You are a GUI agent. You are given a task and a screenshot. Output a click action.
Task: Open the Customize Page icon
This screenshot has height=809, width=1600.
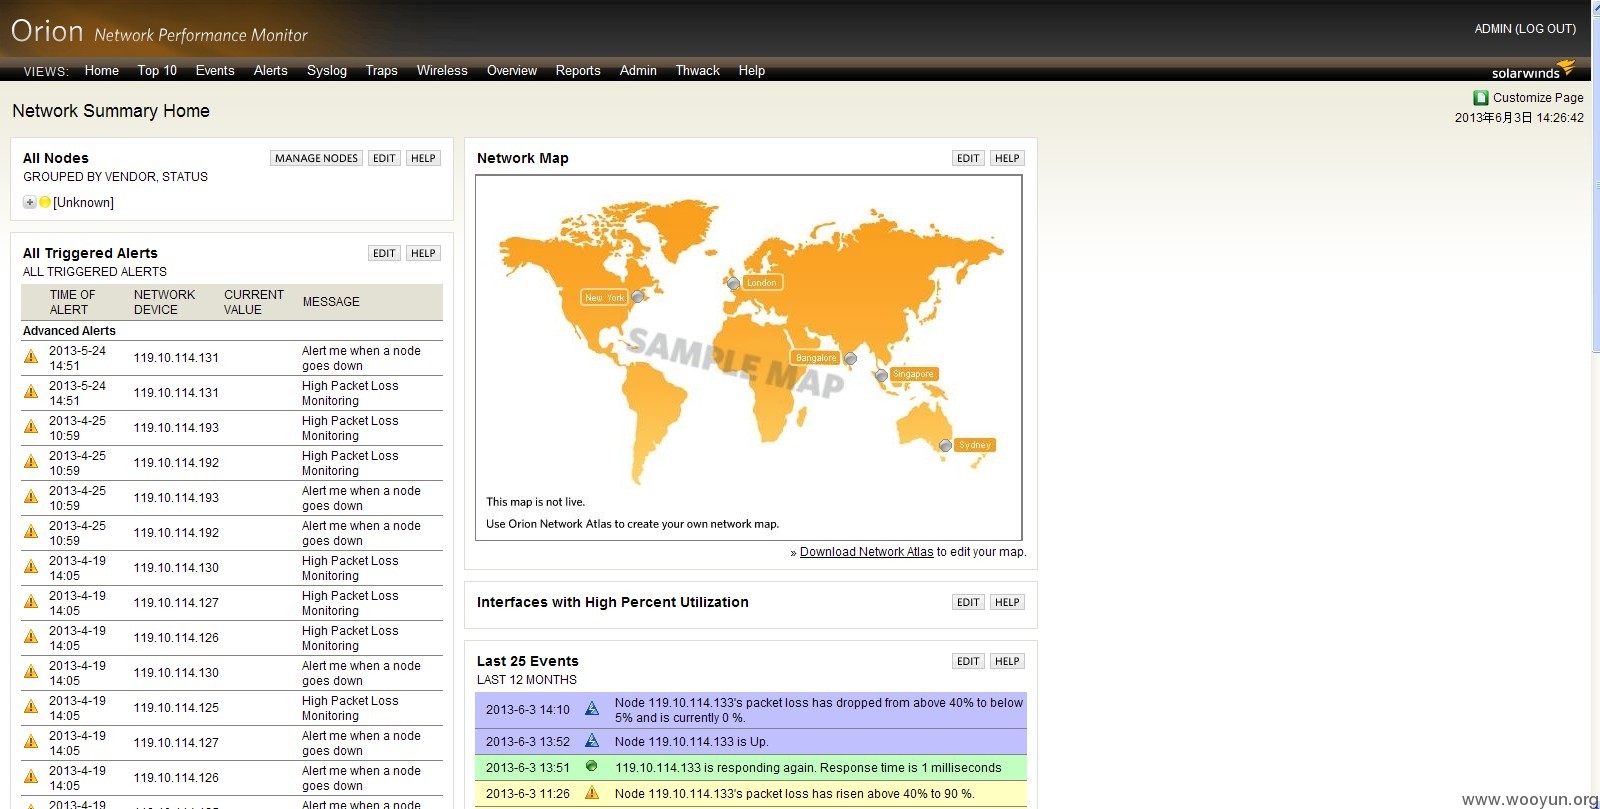point(1481,98)
